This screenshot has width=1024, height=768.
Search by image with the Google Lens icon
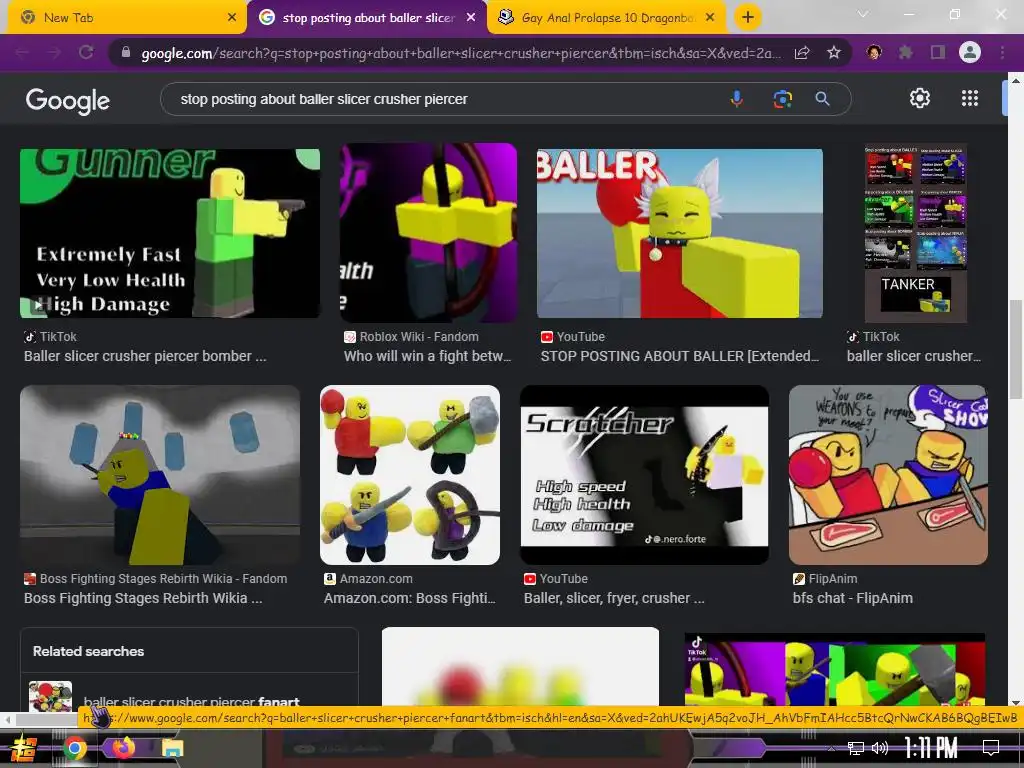coord(782,99)
